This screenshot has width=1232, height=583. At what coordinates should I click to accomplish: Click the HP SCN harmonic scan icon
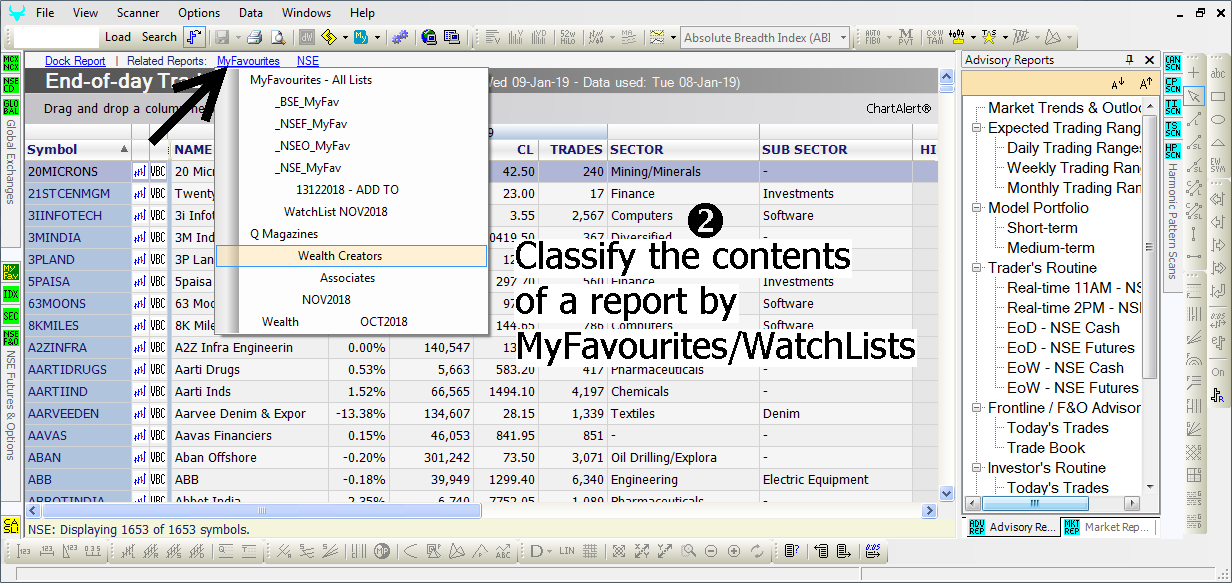pyautogui.click(x=1173, y=151)
